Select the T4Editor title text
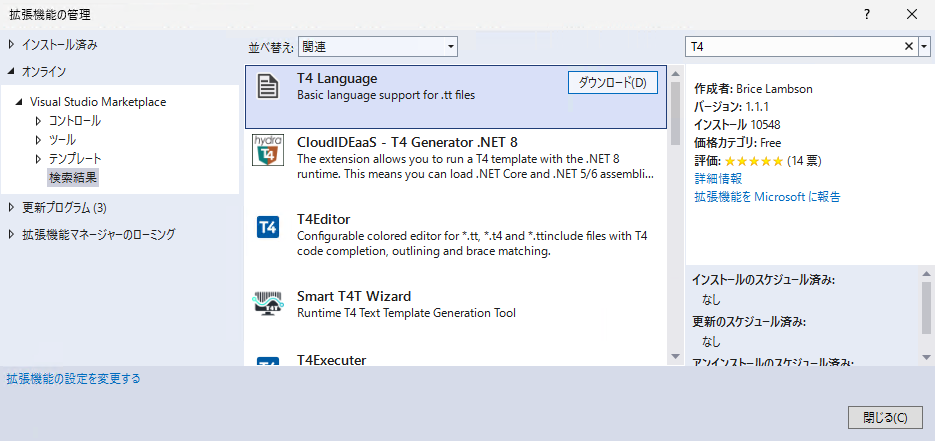This screenshot has width=935, height=441. pos(324,219)
